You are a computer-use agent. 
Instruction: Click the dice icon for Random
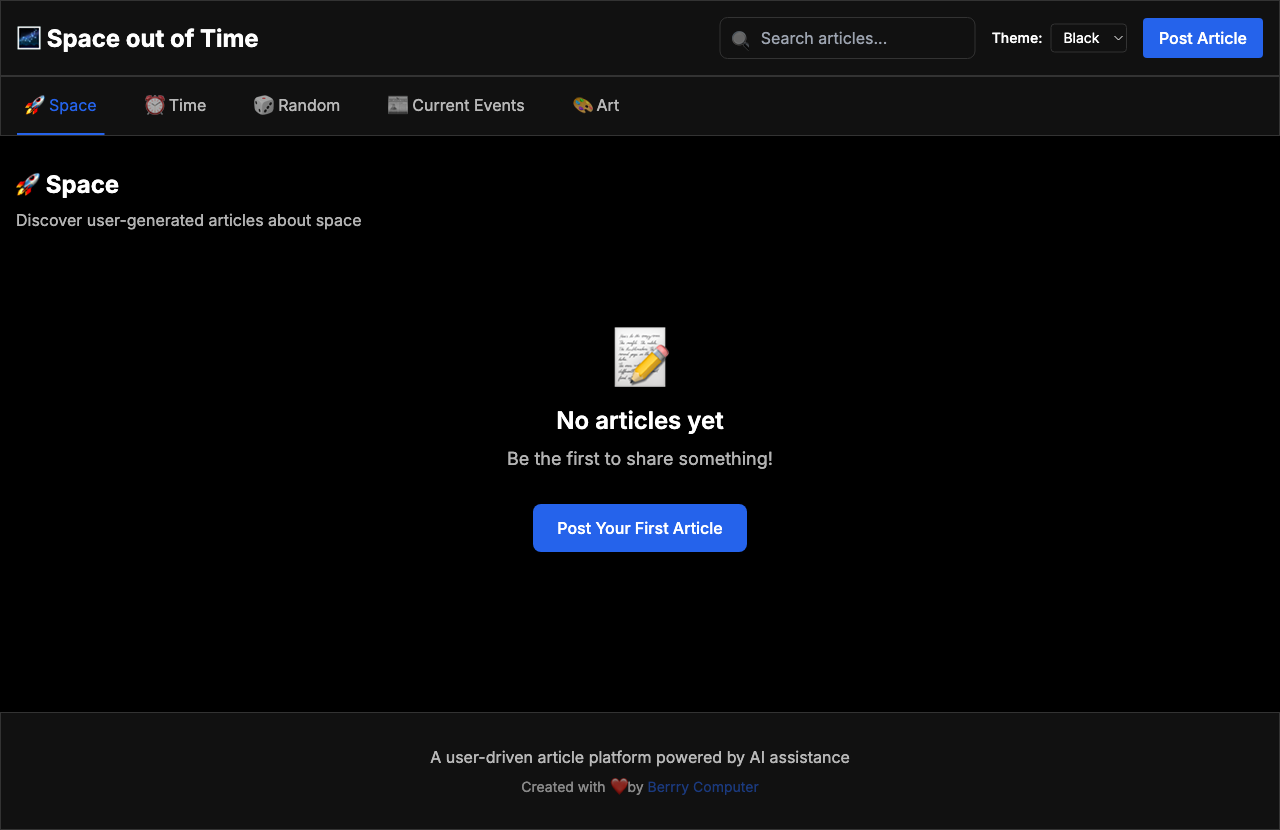(263, 105)
